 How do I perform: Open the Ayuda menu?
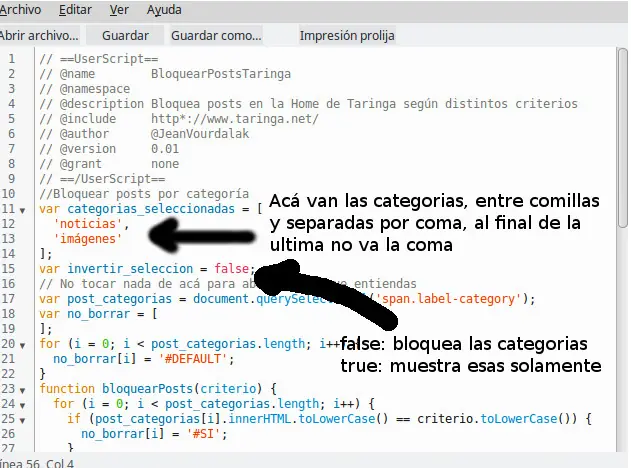[164, 10]
